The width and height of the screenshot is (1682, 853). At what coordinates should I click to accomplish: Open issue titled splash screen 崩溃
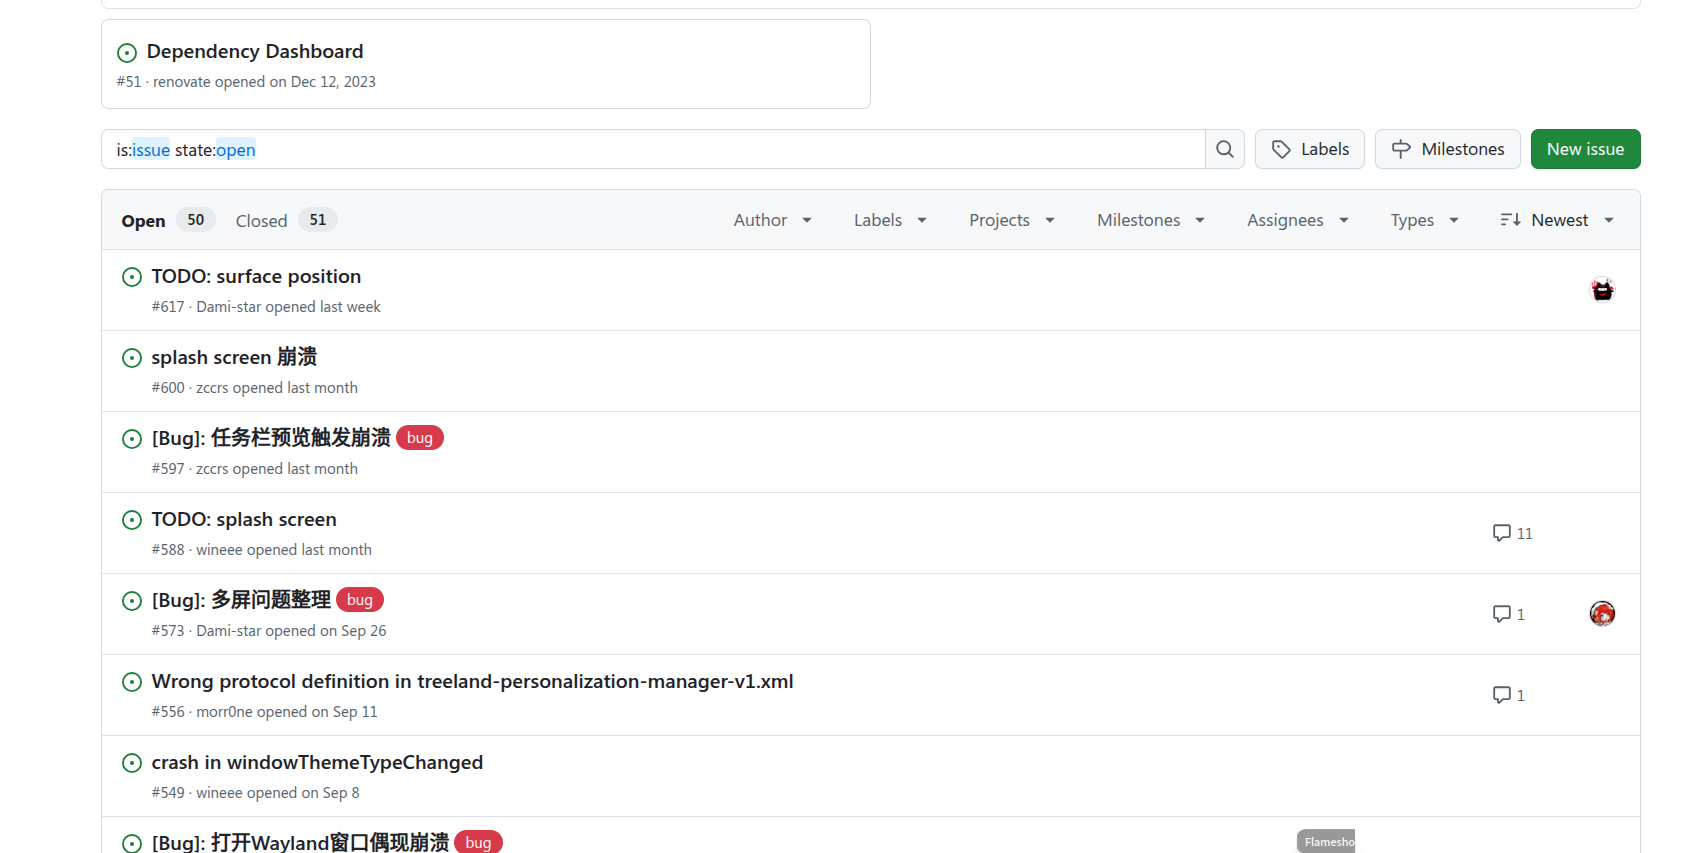click(x=234, y=357)
